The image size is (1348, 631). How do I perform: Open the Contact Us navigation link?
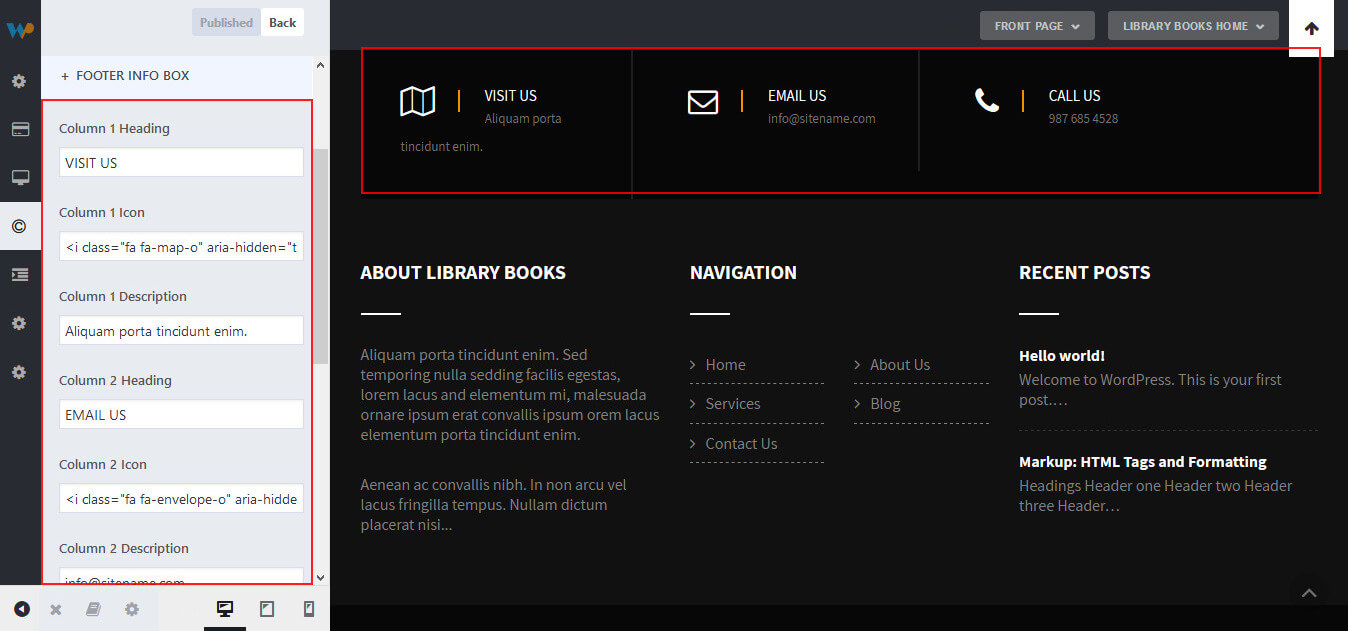click(741, 444)
